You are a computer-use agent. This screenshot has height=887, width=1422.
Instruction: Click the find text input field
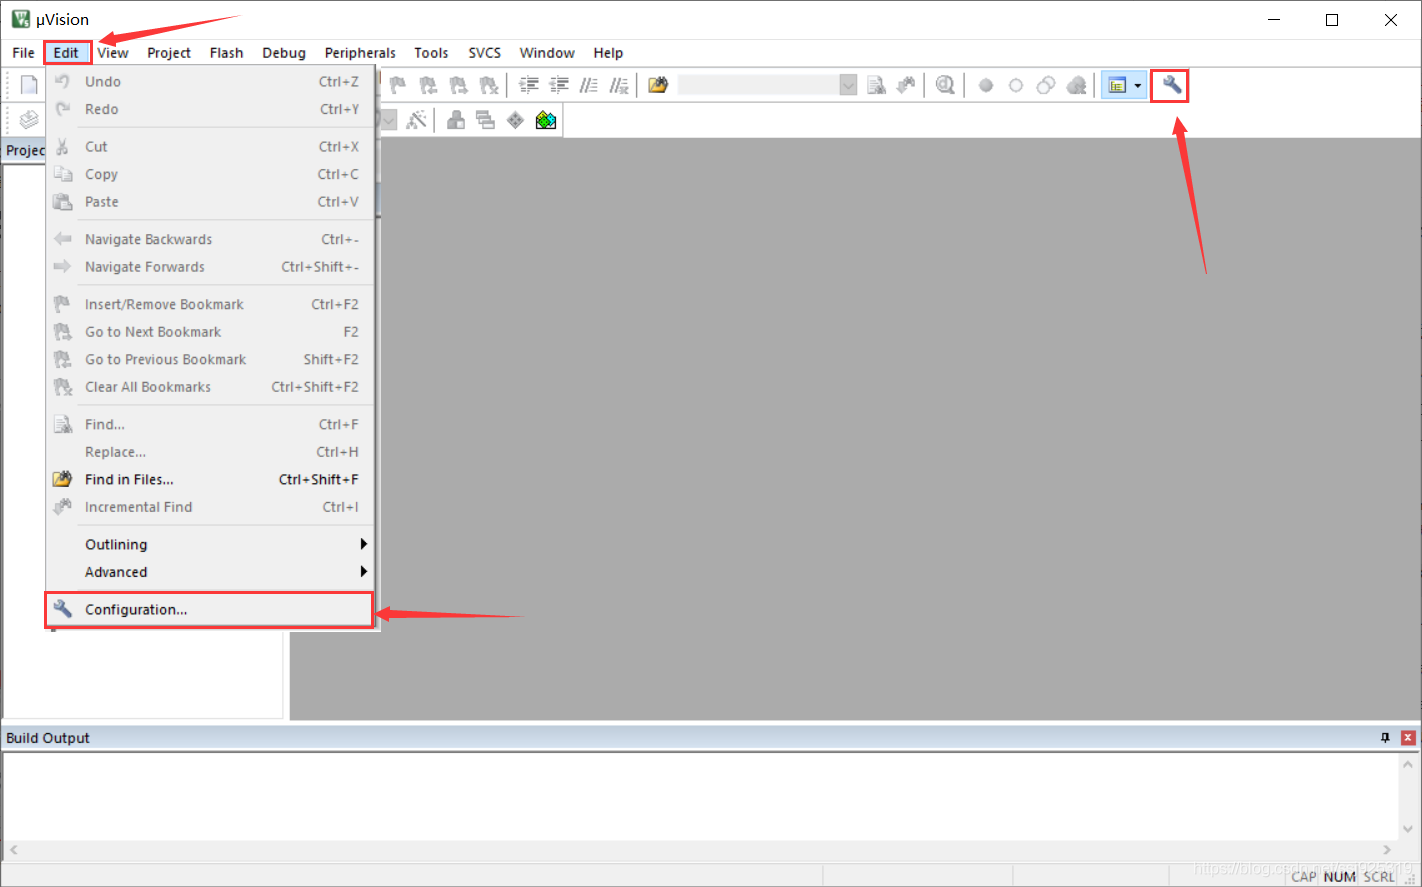click(758, 85)
